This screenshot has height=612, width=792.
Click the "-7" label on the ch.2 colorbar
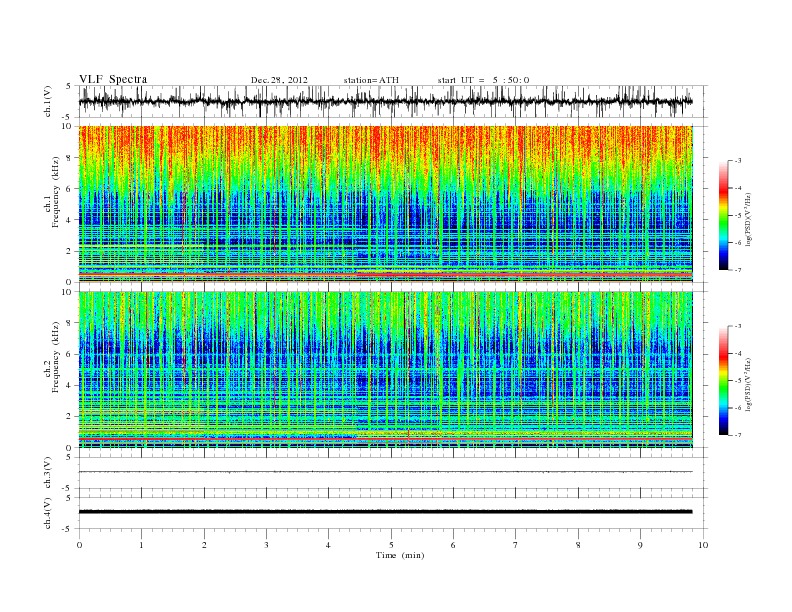tap(737, 435)
